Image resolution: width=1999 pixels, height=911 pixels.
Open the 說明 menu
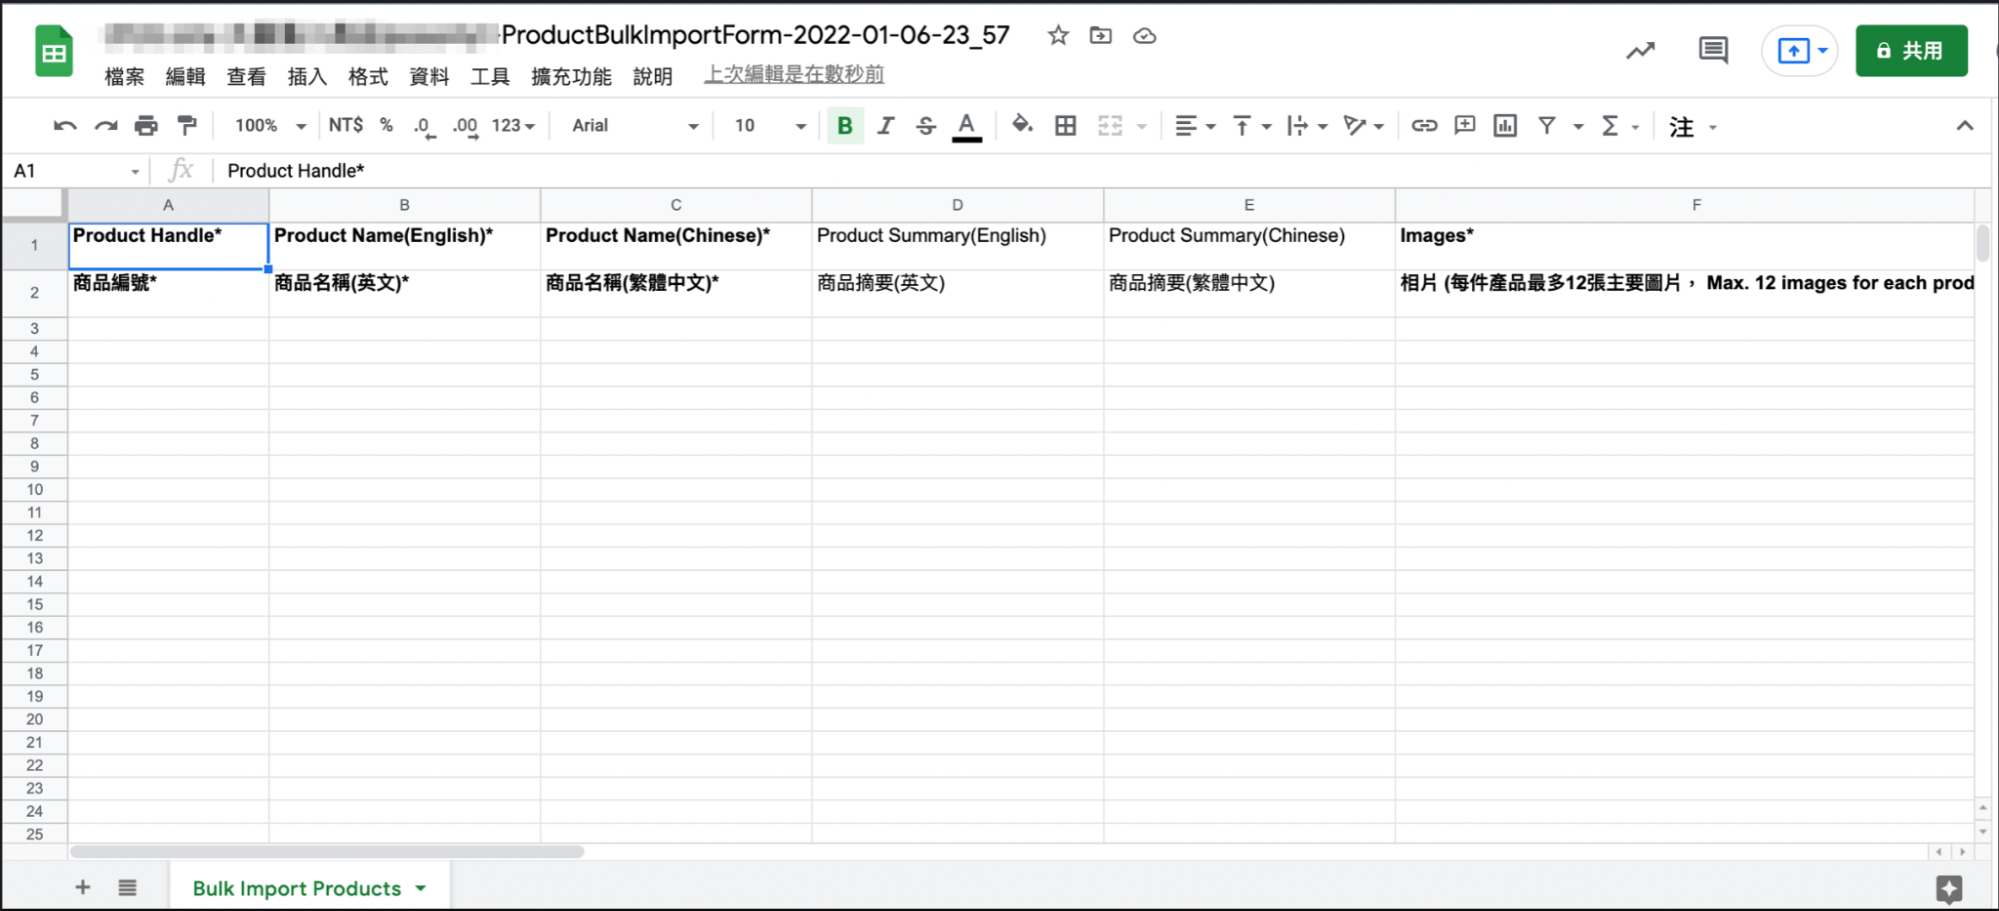point(652,76)
